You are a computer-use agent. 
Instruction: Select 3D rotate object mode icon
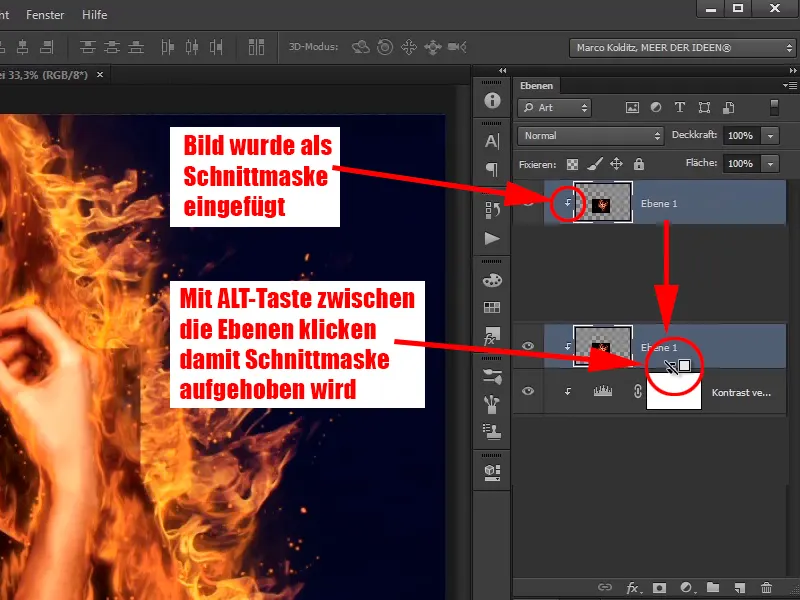pos(361,47)
